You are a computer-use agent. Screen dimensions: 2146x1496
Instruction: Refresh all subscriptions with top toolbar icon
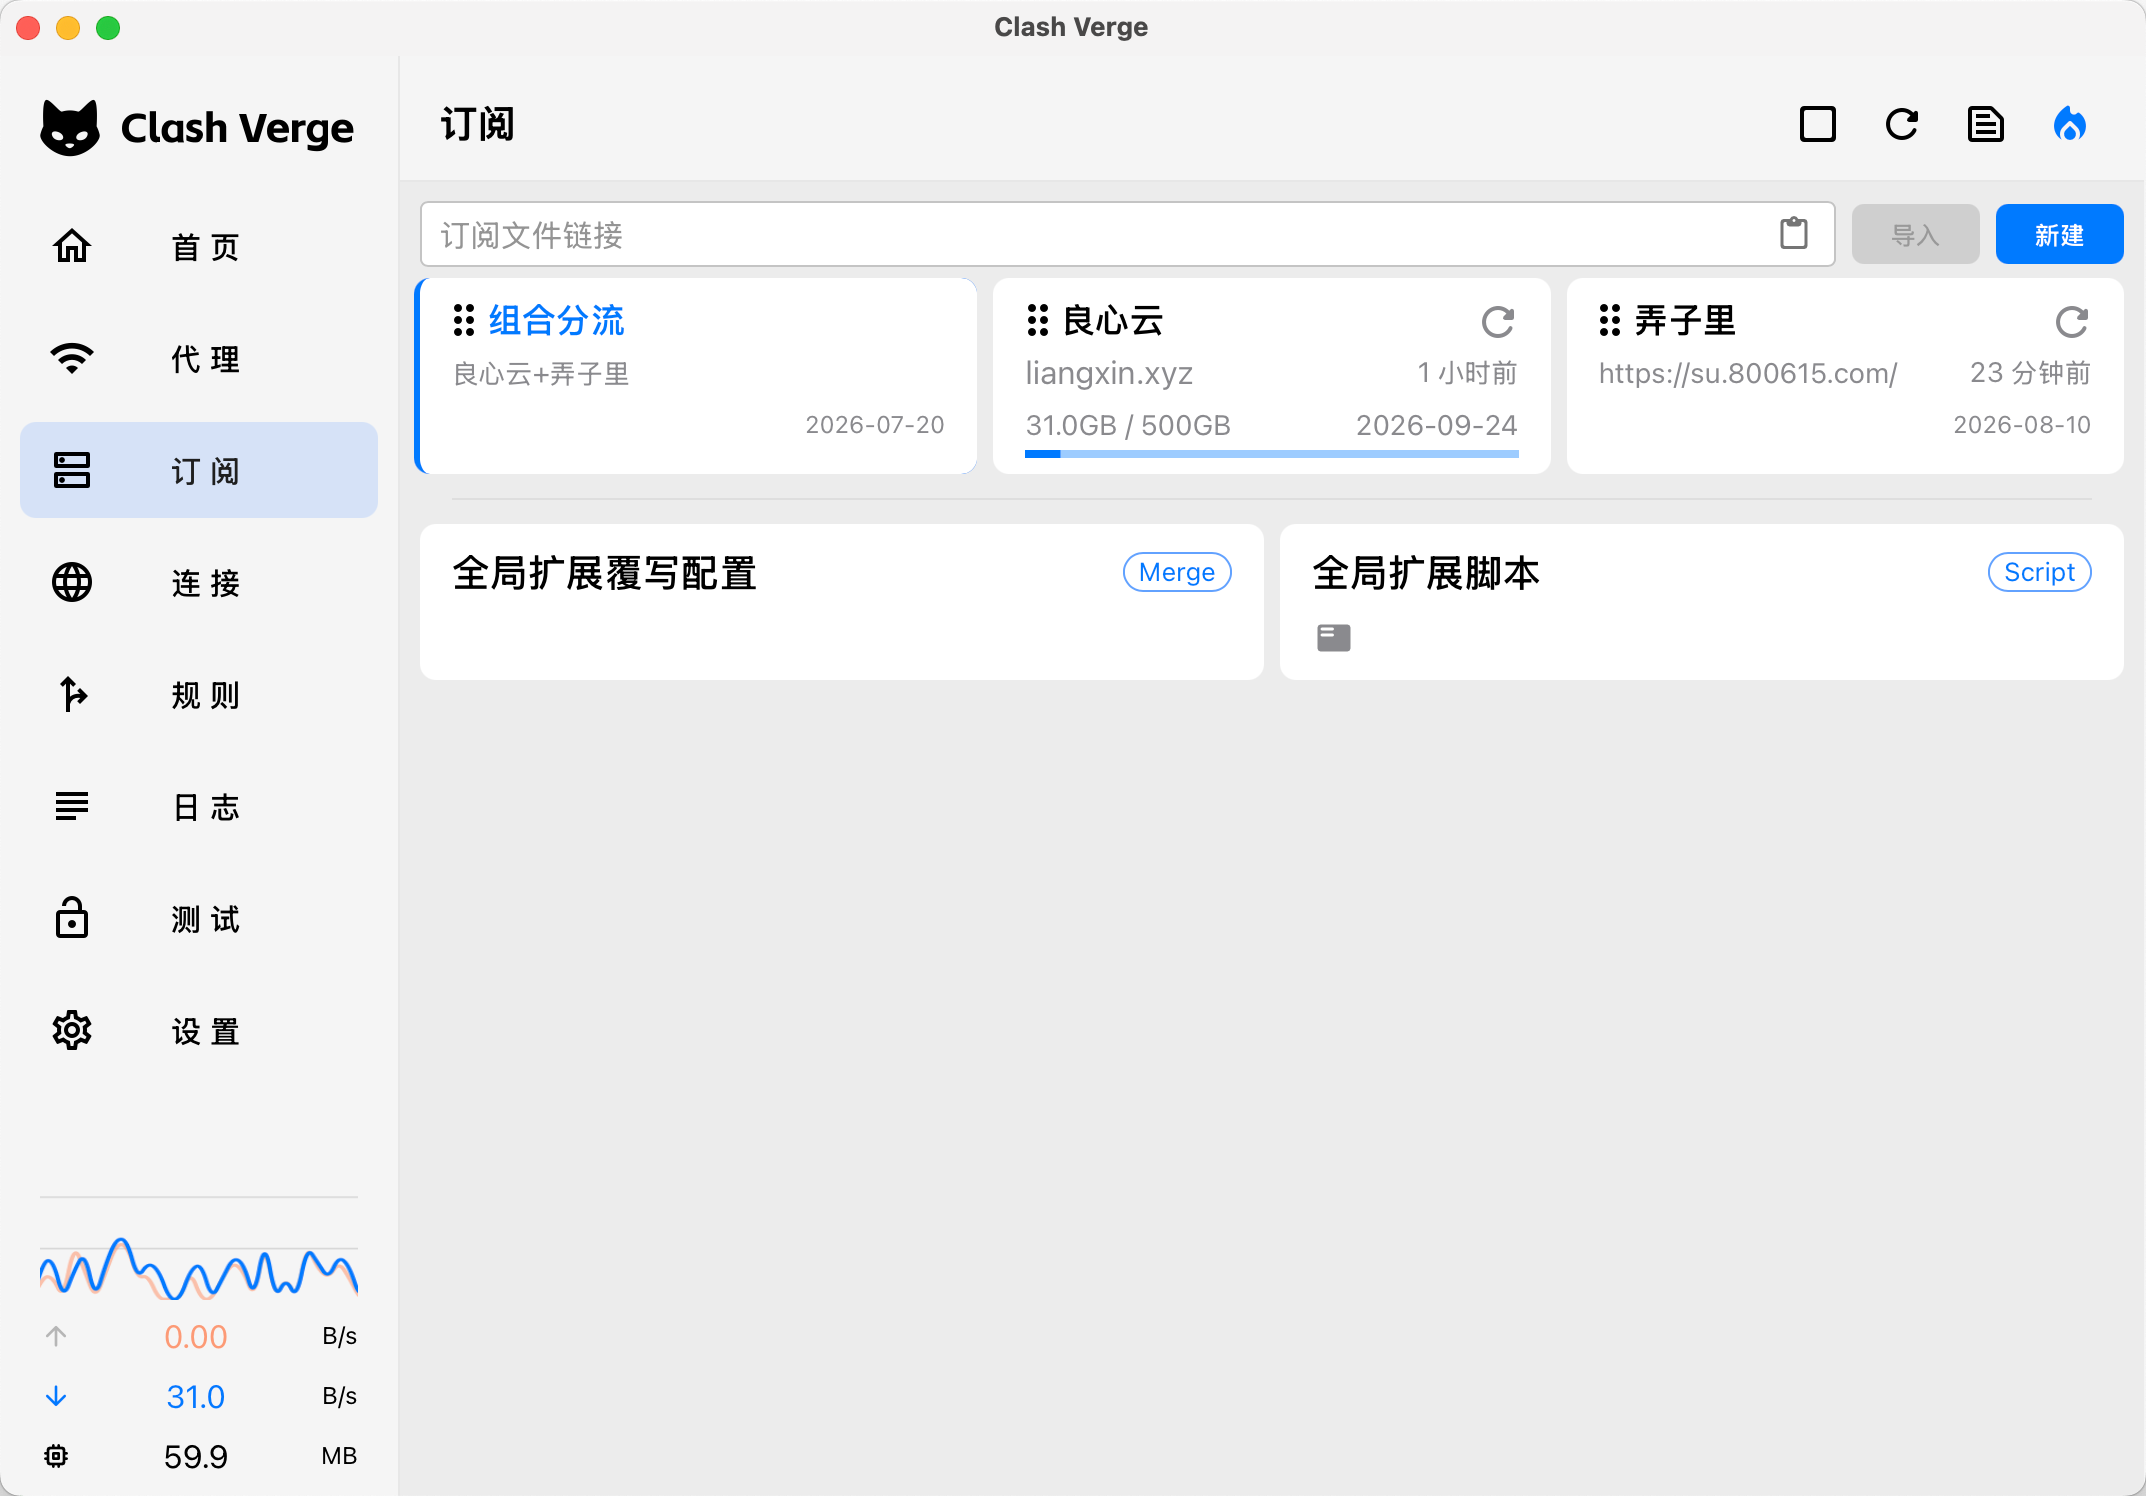1902,125
